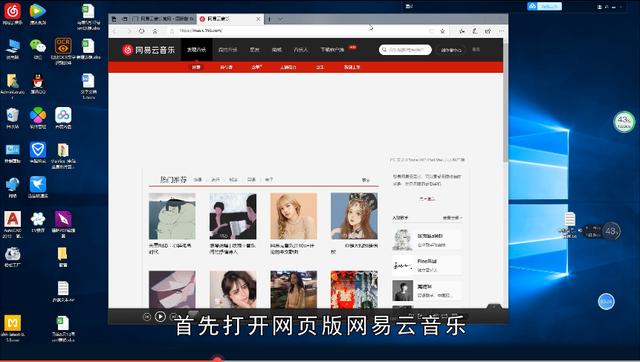Open the blue bird app icon
Image resolution: width=640 pixels, height=362 pixels.
38,185
